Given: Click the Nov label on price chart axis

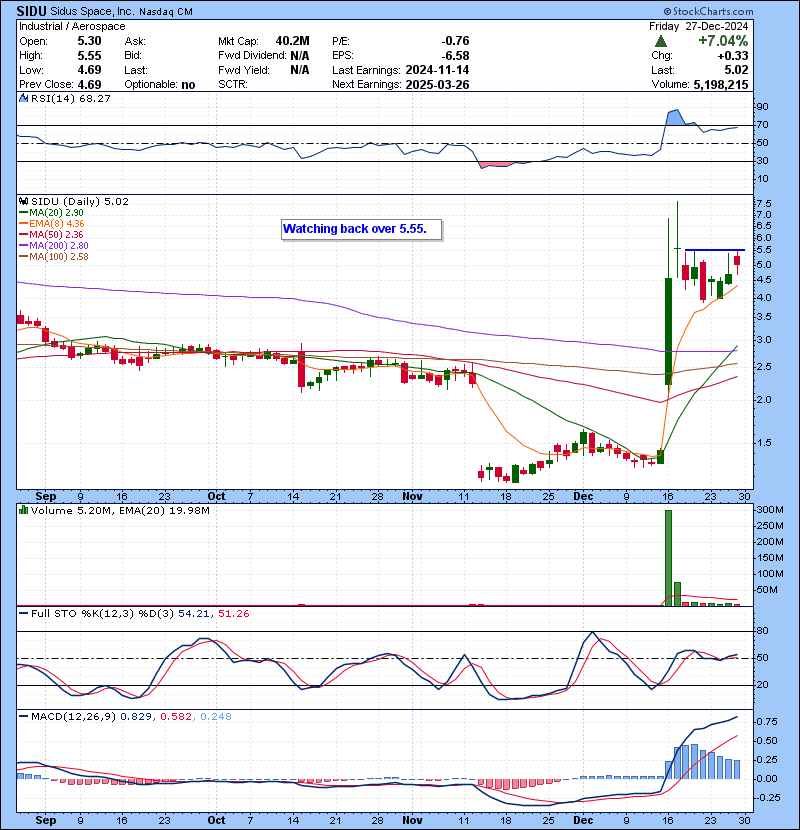Looking at the screenshot, I should 412,497.
